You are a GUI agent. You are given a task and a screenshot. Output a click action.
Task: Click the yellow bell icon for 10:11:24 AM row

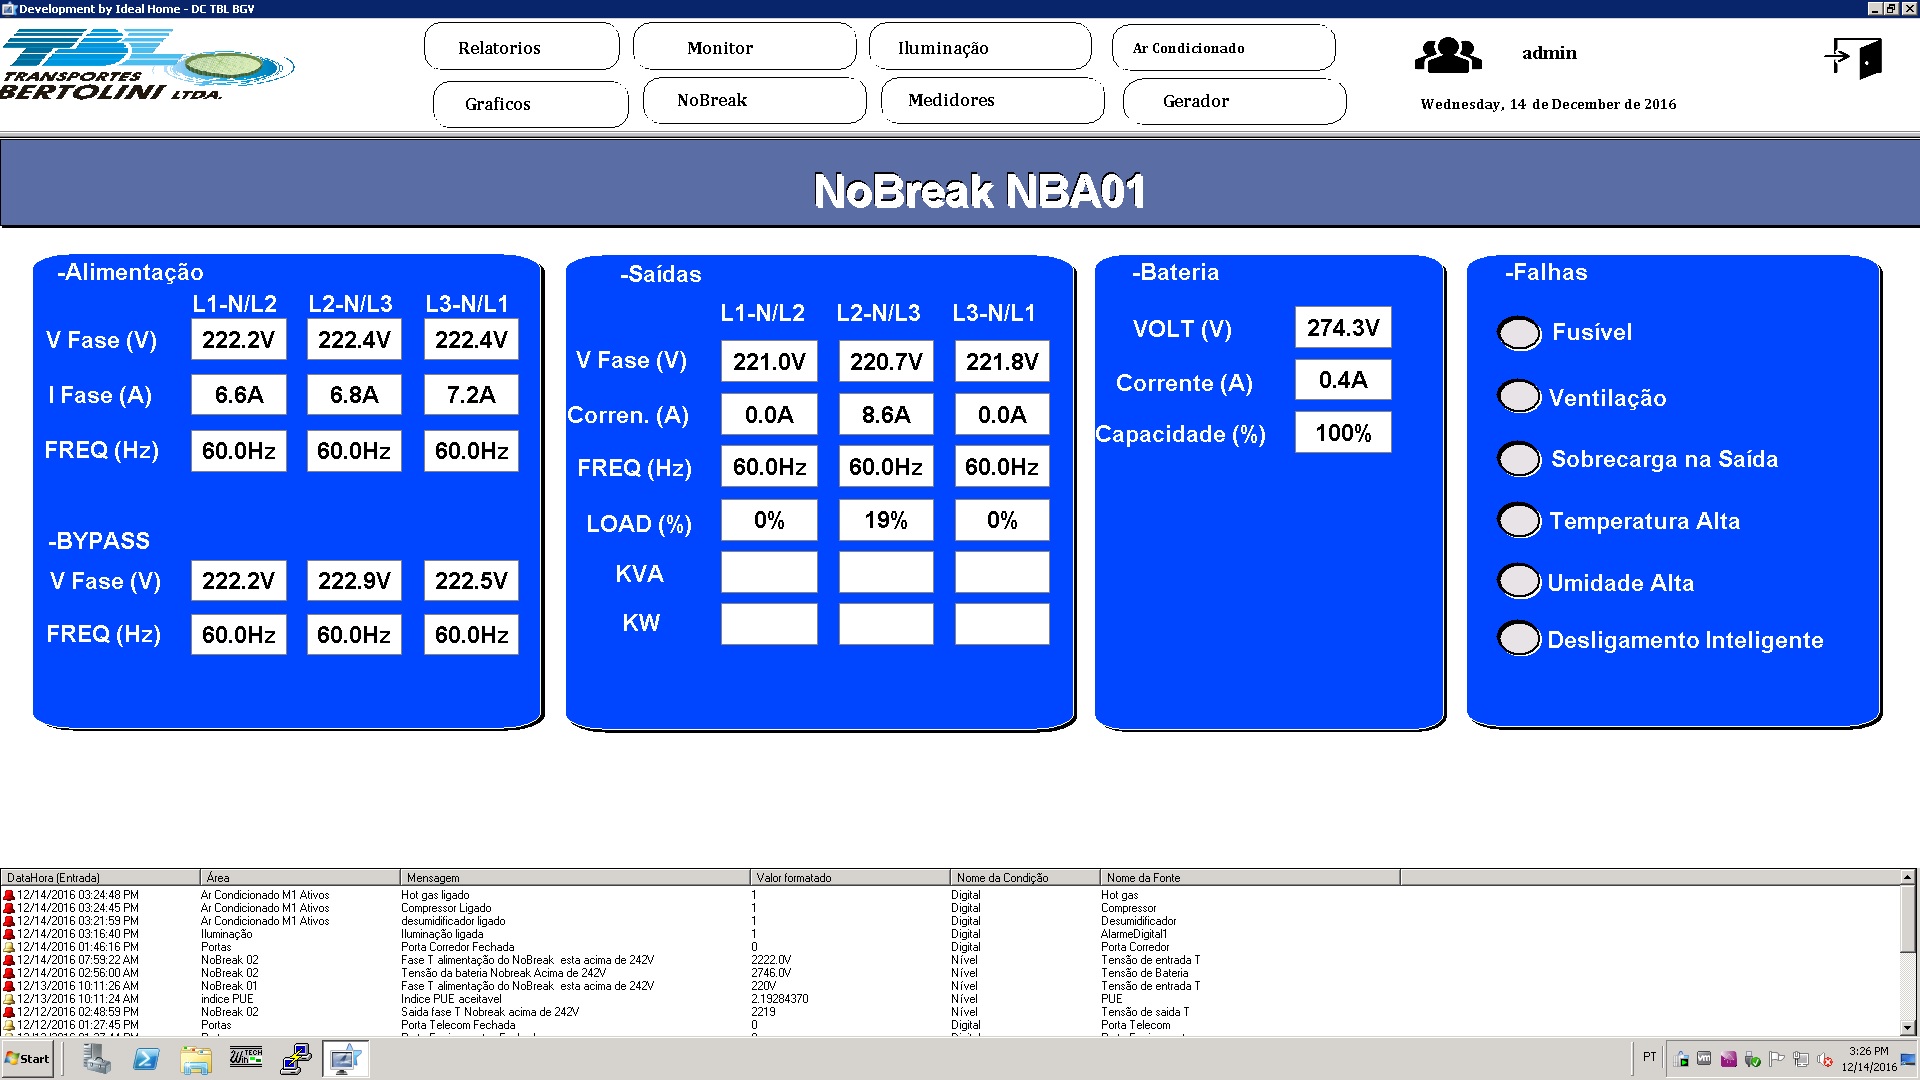[x=9, y=1000]
